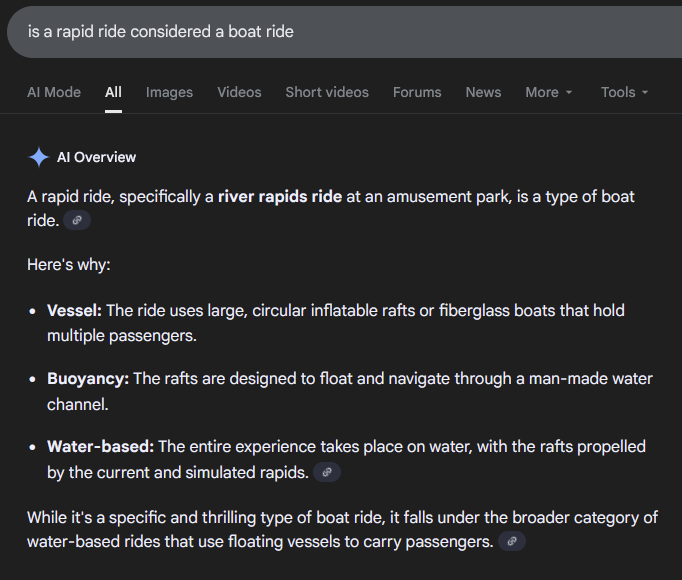The width and height of the screenshot is (682, 580).
Task: Click the AI Overview heading label
Action: coord(96,157)
